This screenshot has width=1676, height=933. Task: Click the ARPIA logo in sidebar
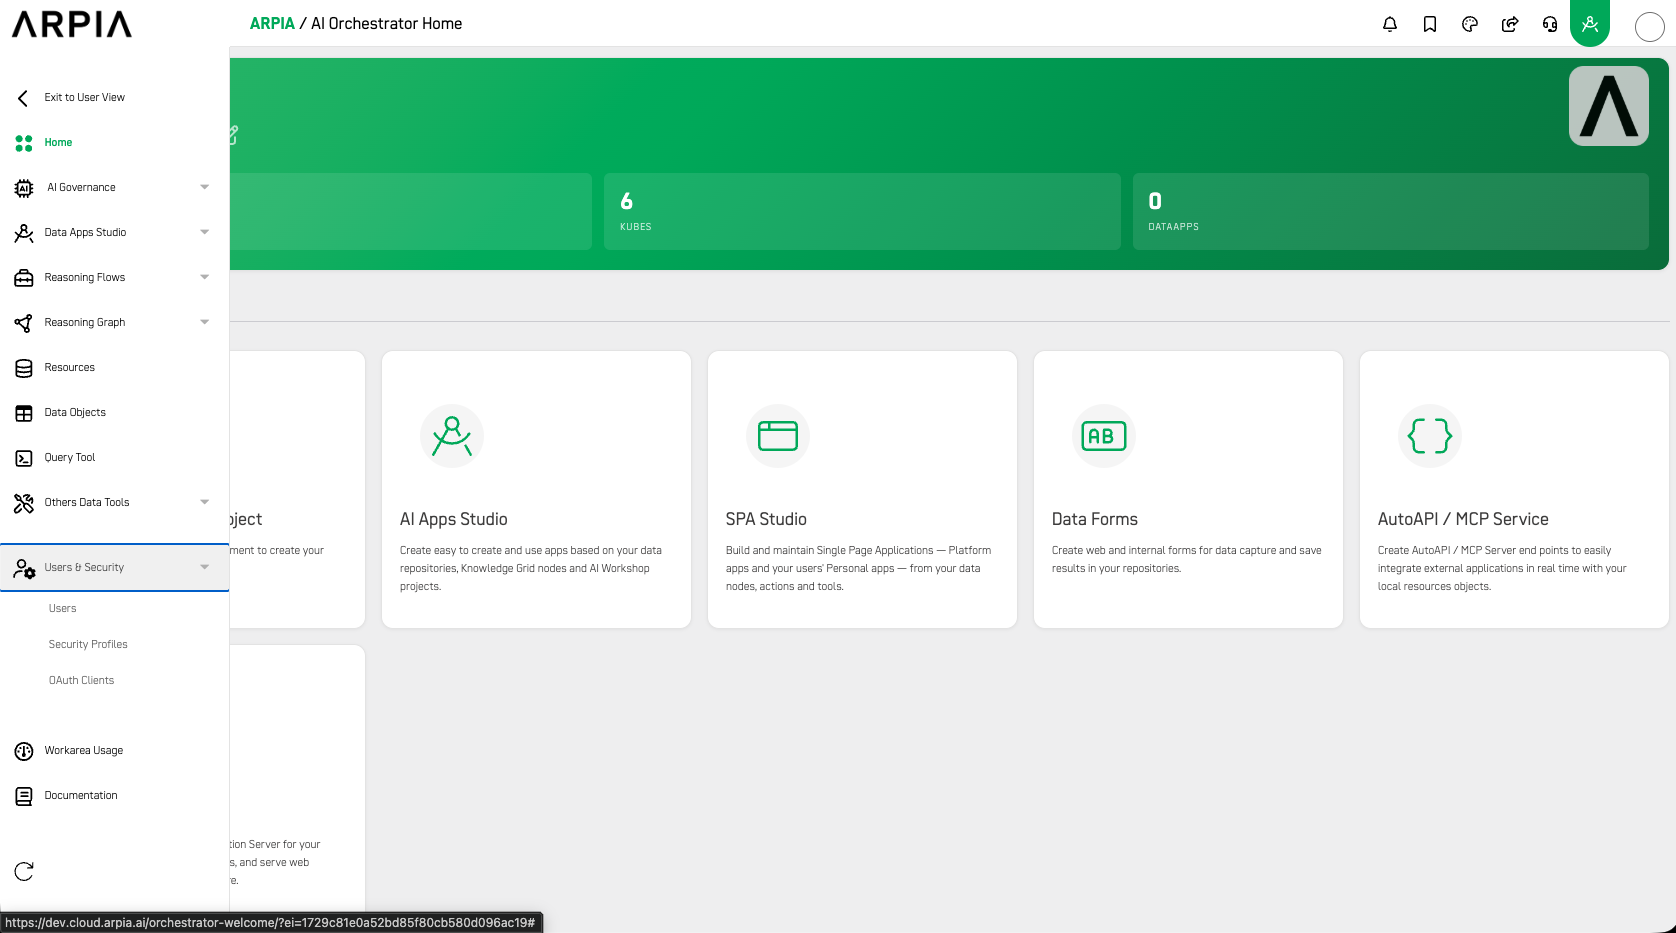pyautogui.click(x=72, y=24)
